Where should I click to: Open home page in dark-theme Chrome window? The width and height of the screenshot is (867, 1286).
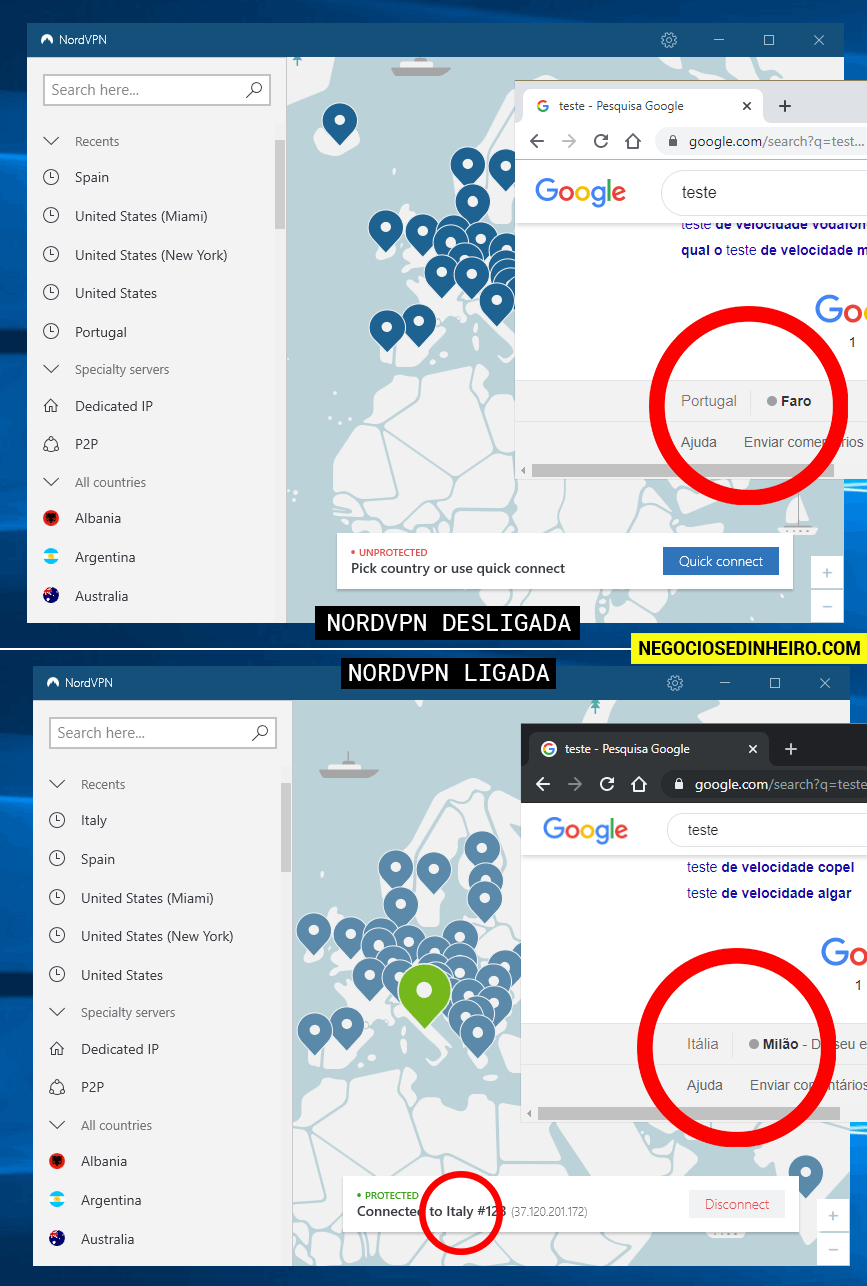pos(639,784)
